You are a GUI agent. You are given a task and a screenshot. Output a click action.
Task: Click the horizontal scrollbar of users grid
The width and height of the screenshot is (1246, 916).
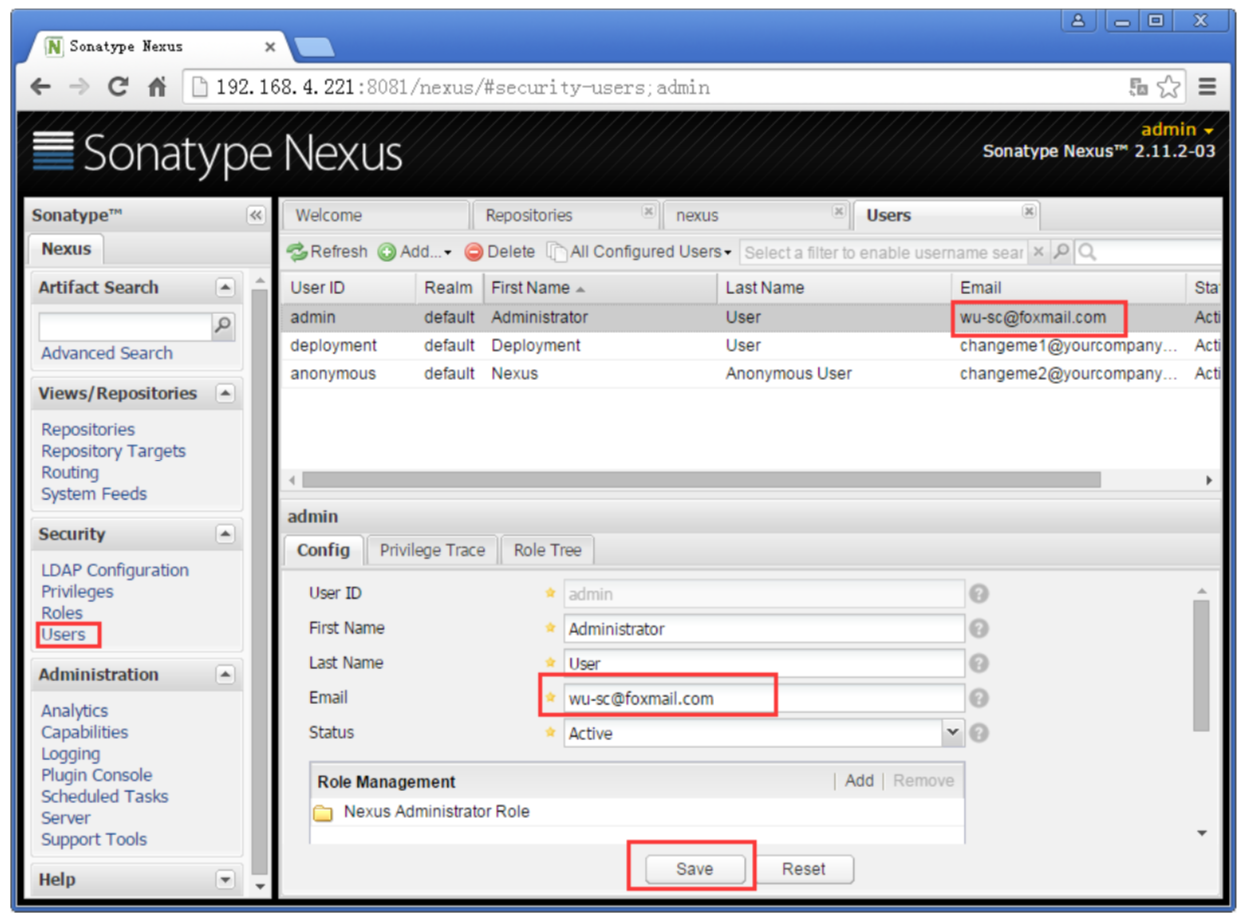[701, 480]
